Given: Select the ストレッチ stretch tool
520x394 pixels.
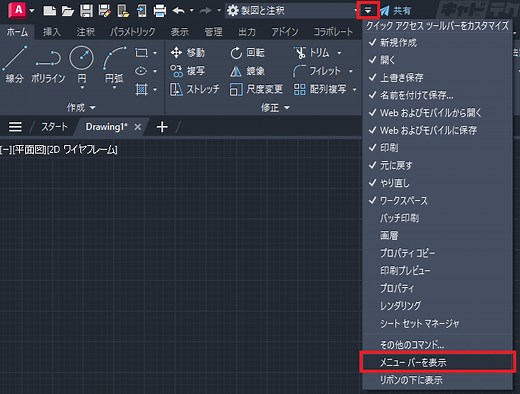Looking at the screenshot, I should pyautogui.click(x=195, y=89).
